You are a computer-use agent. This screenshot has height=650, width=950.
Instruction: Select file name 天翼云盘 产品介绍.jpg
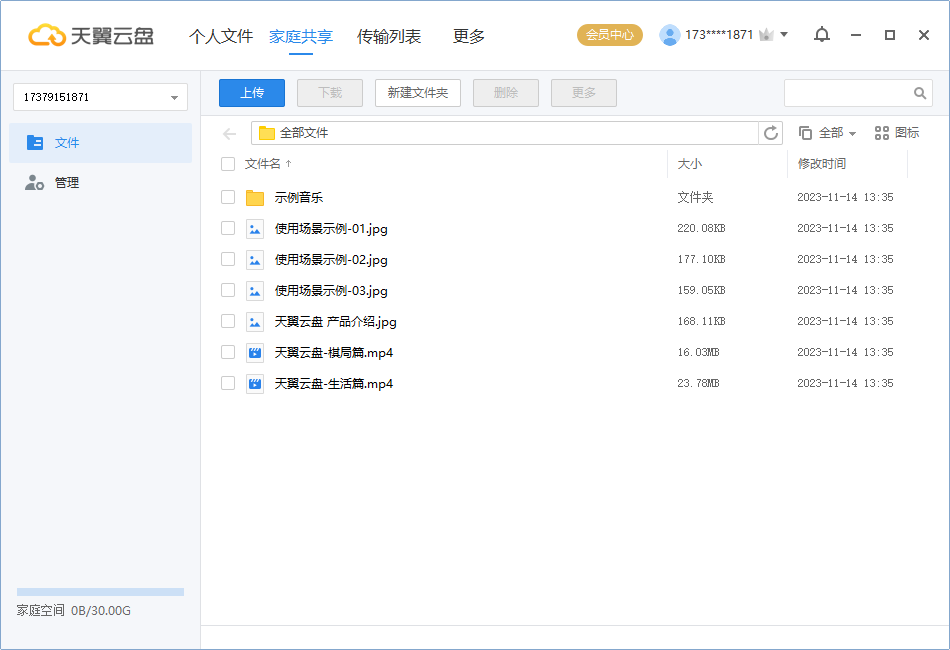tap(336, 322)
